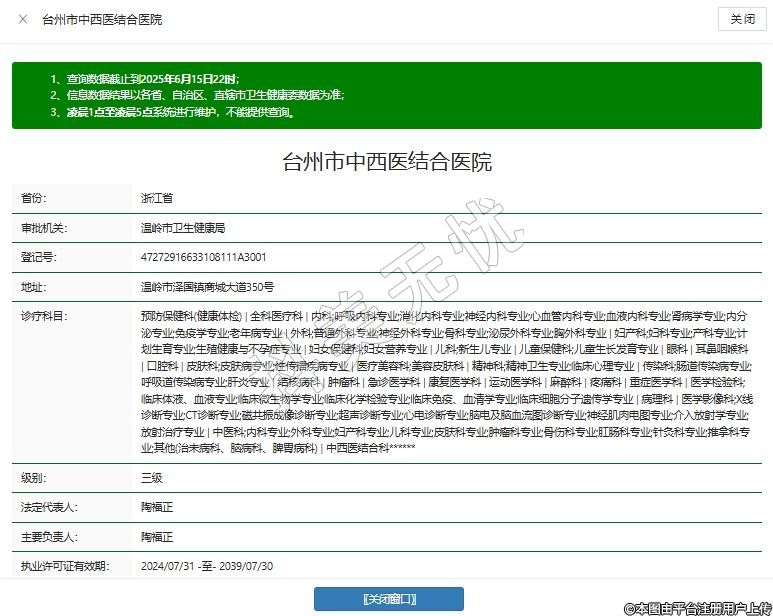Click the second notice line about 卫生健康委 data
Viewport: 773px width, 616px height.
point(196,95)
